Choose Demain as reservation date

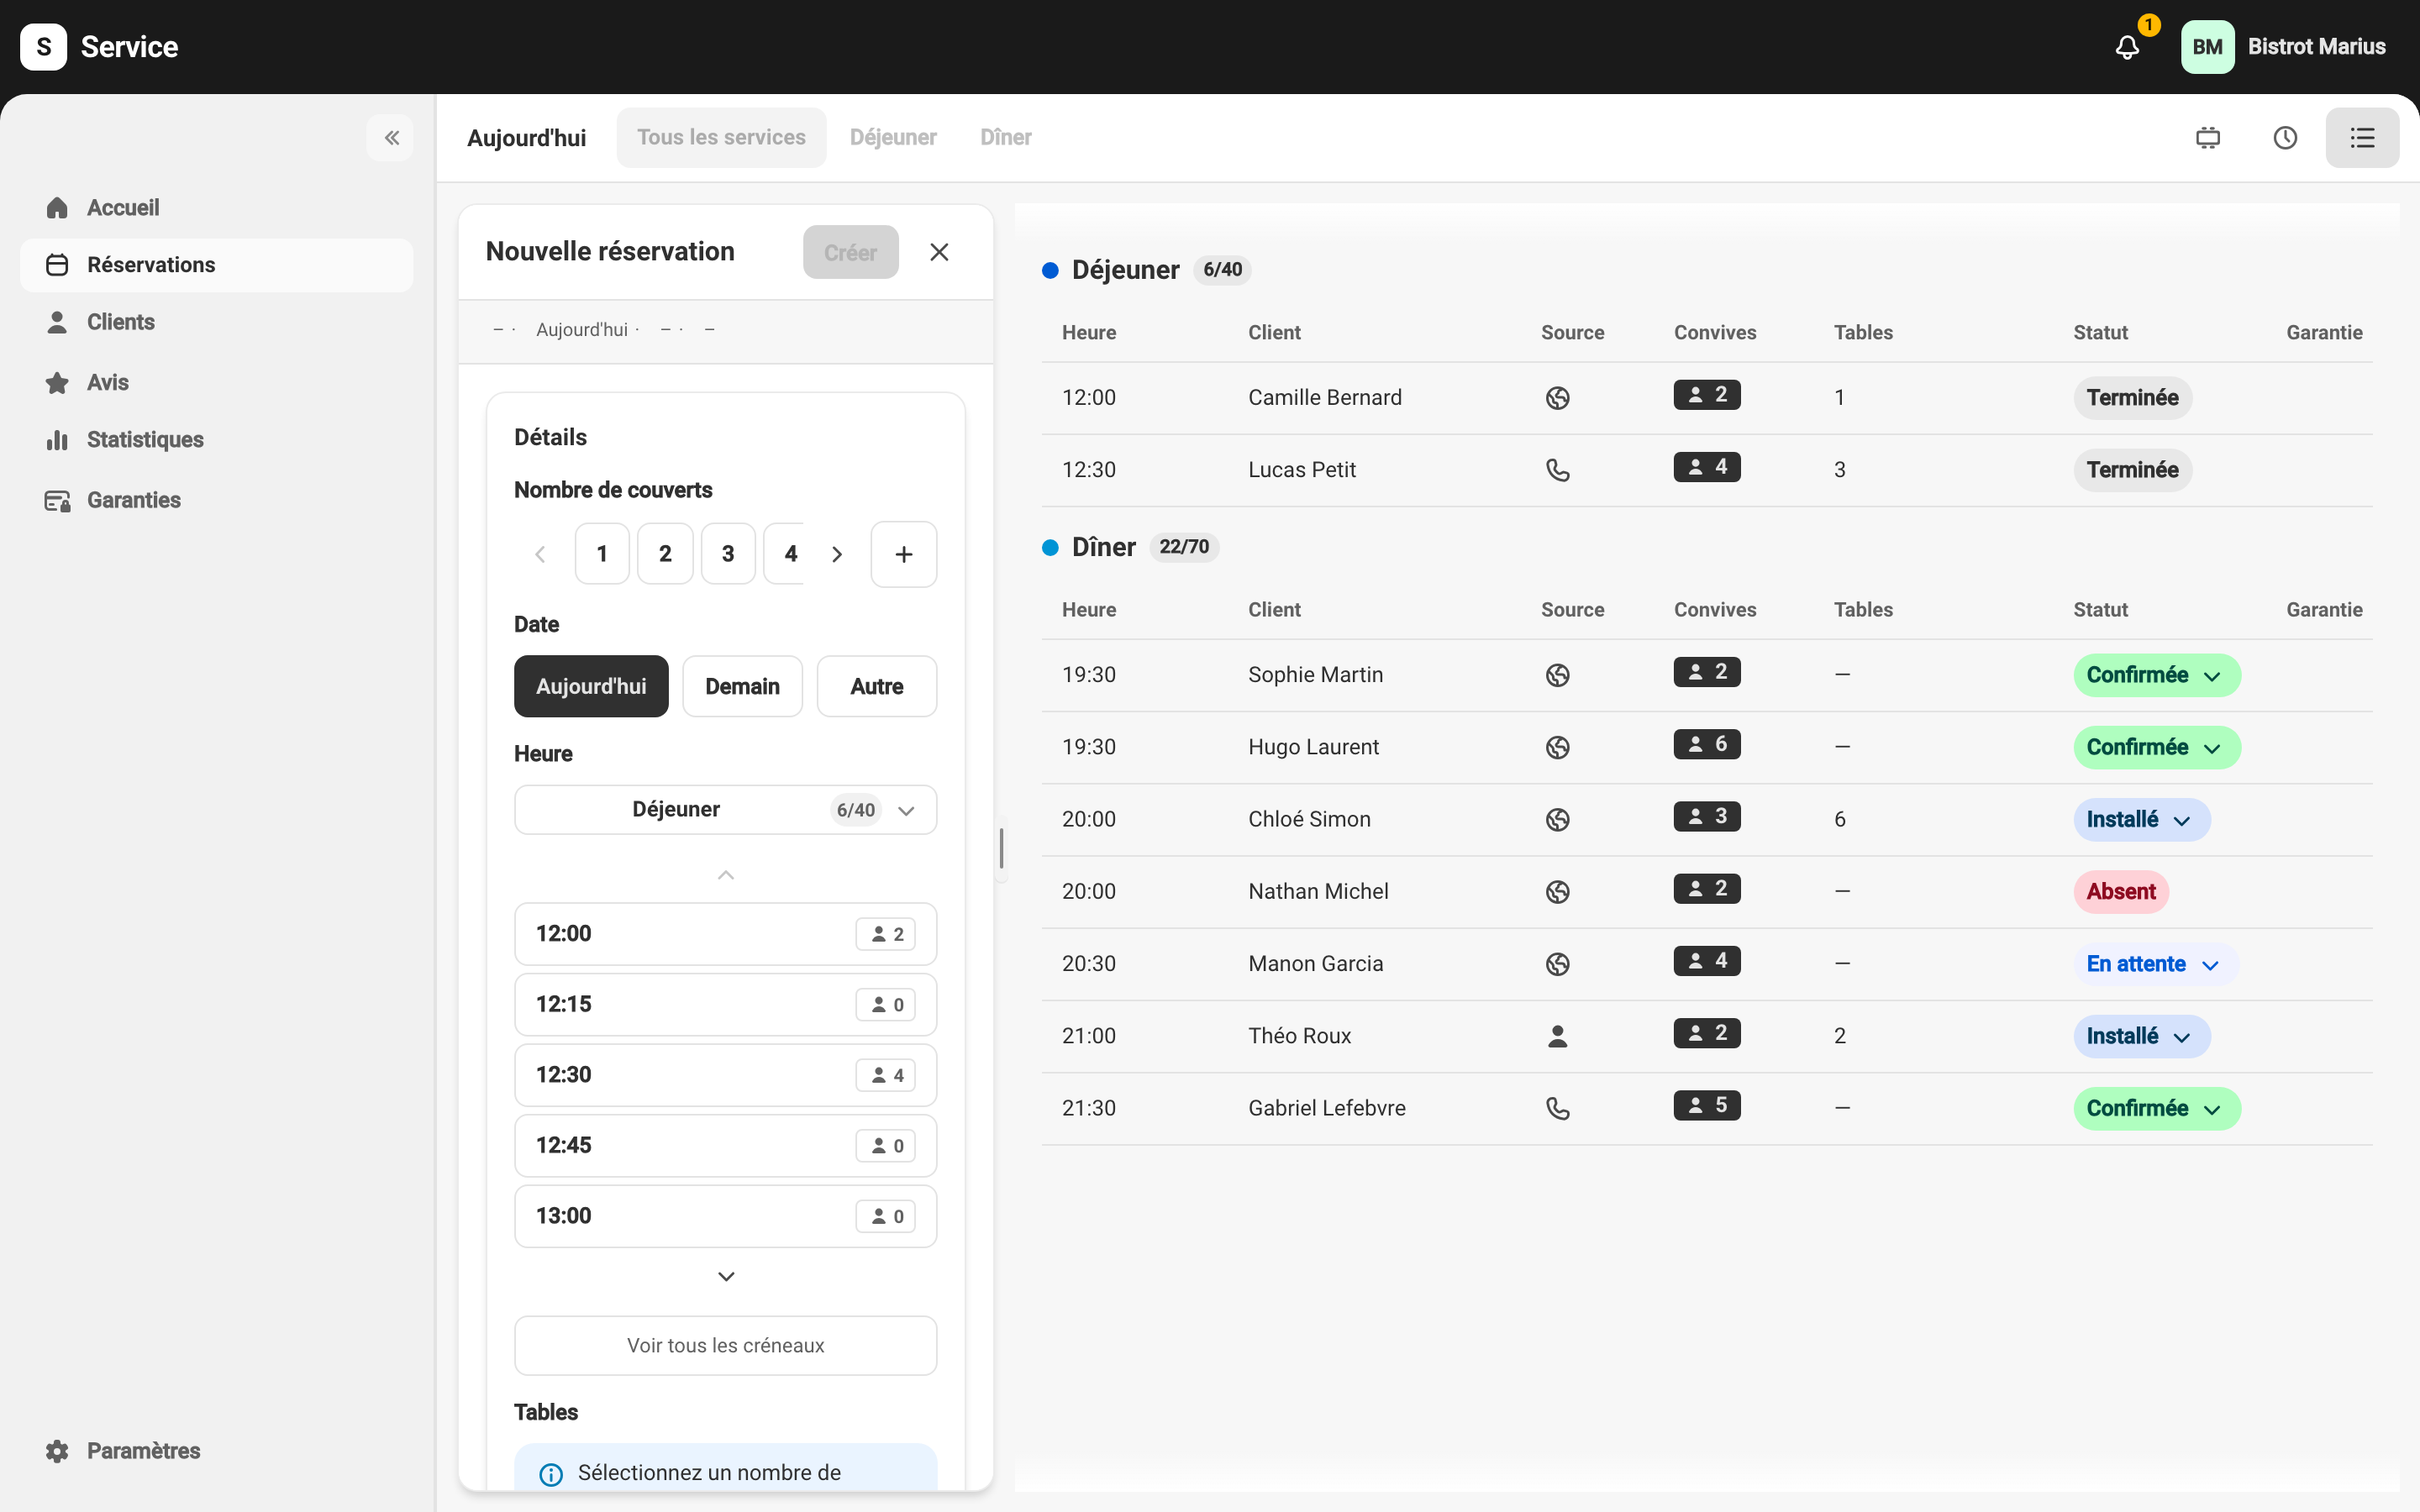(742, 687)
